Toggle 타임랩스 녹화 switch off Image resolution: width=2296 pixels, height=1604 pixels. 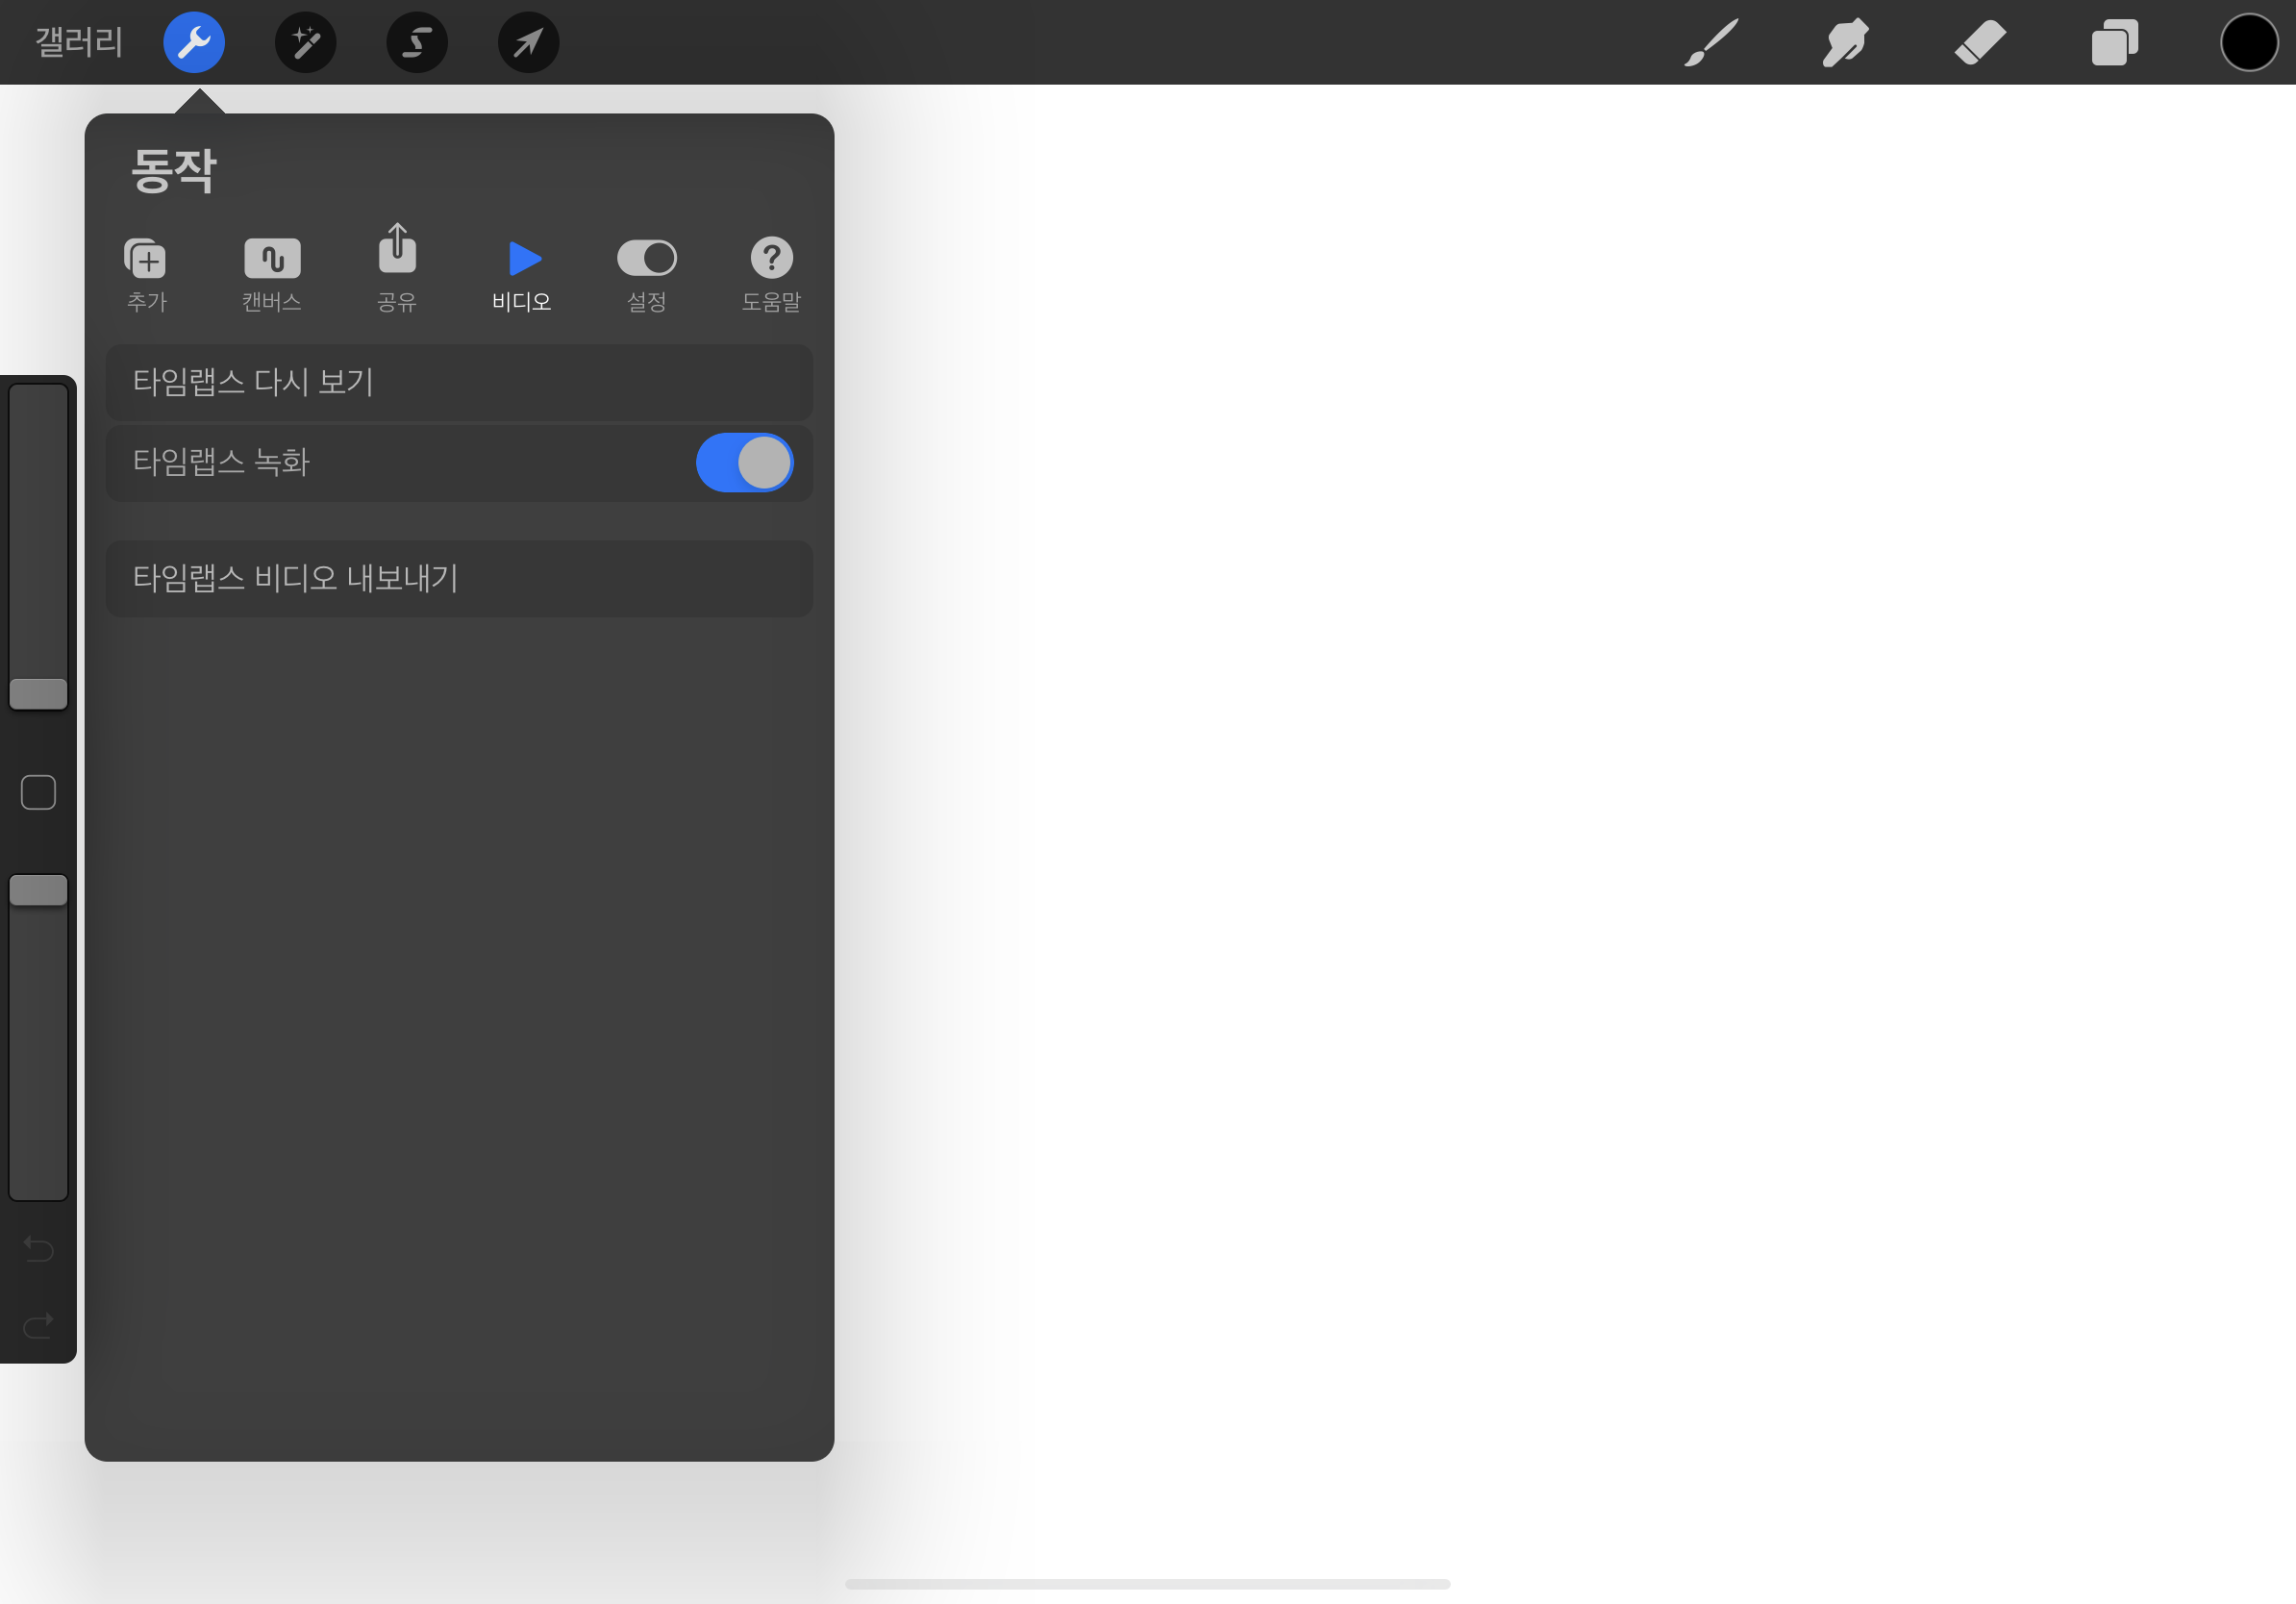pos(744,462)
